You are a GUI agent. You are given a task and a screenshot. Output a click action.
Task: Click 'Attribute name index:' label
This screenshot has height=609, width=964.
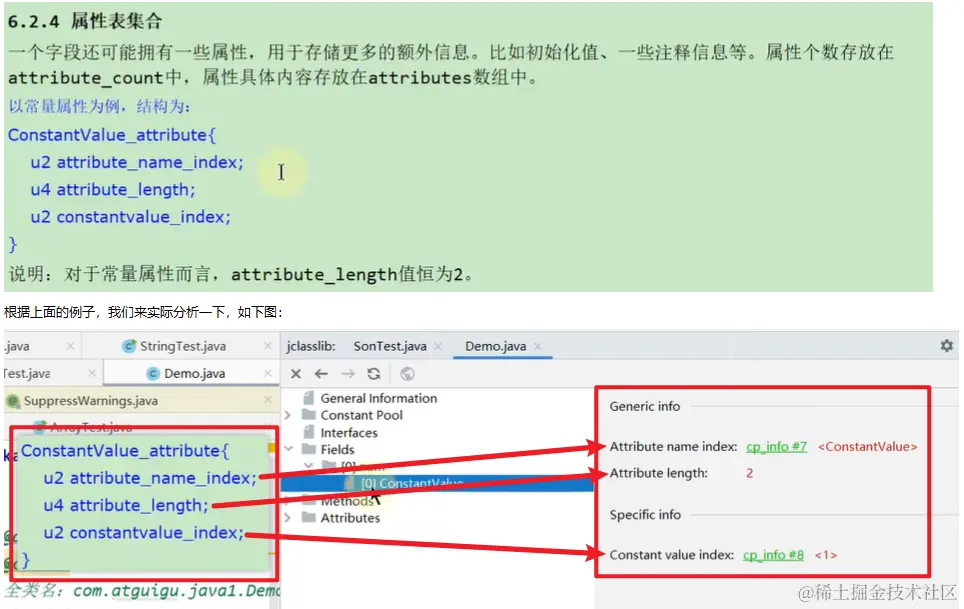(x=673, y=447)
